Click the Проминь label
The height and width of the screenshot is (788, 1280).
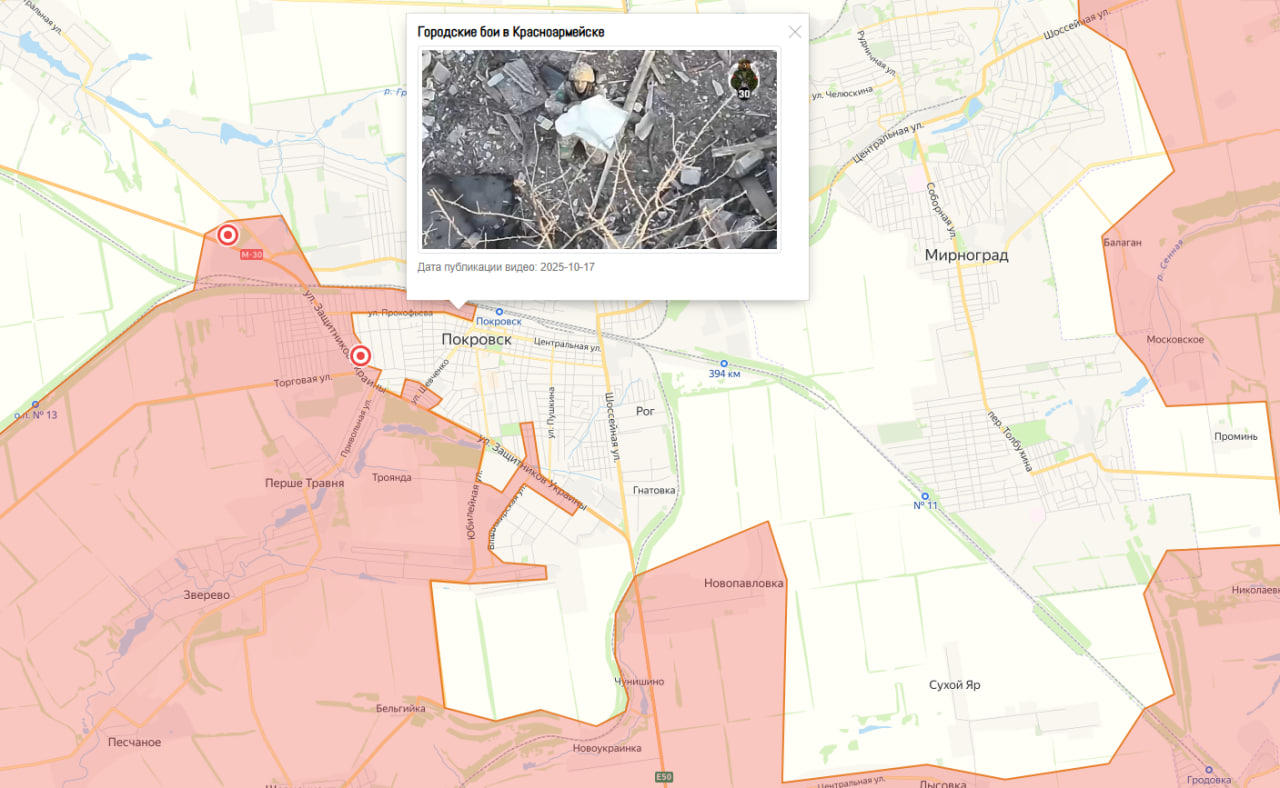[x=1236, y=436]
